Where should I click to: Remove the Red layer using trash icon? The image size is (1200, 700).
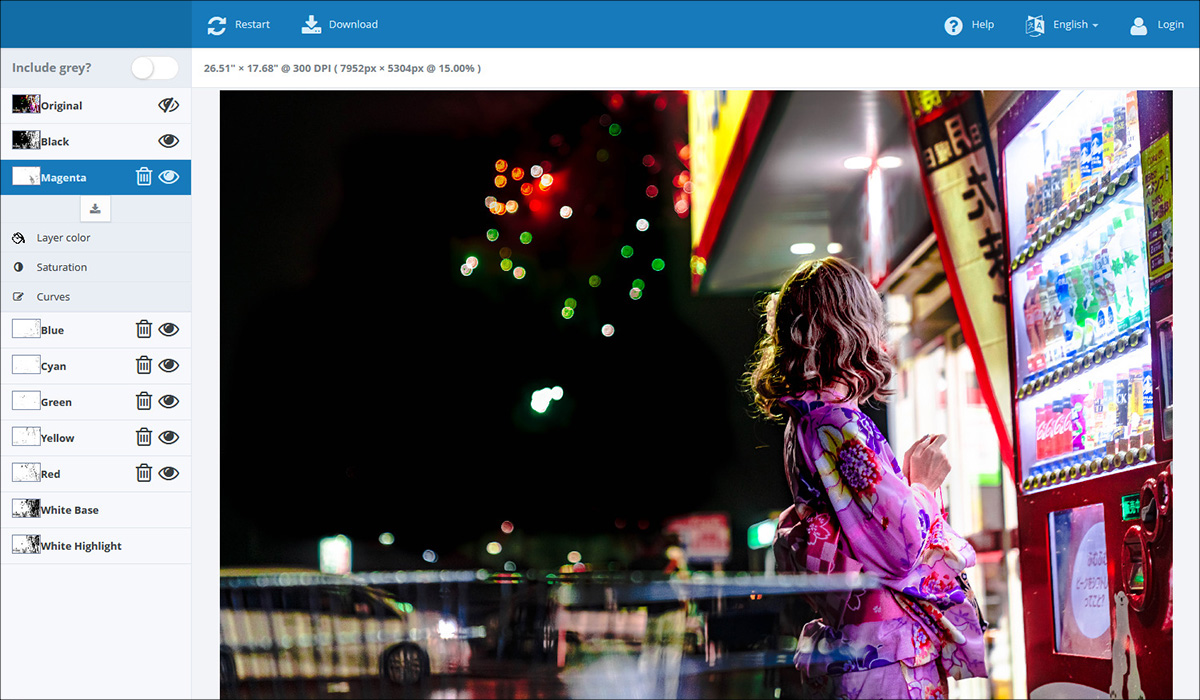pos(144,474)
